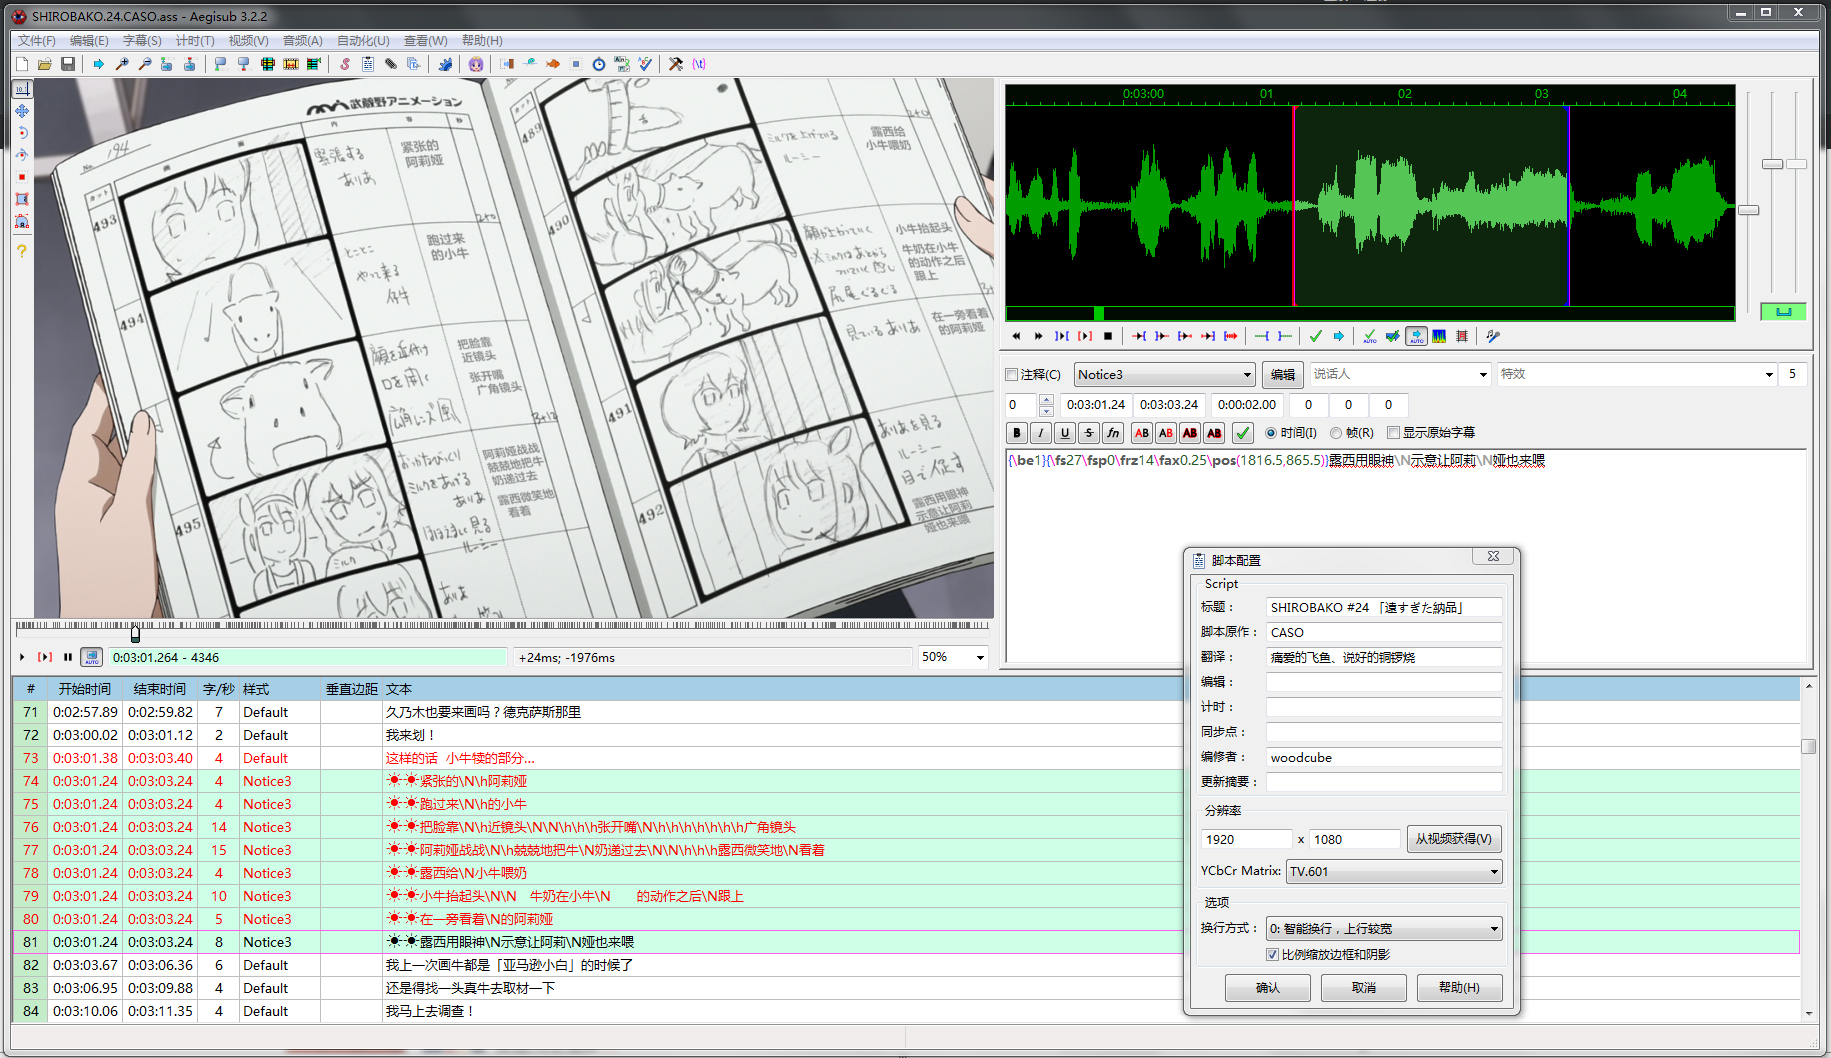Image resolution: width=1831 pixels, height=1058 pixels.
Task: Open Automation Manager purple-haired girl icon
Action: click(476, 64)
